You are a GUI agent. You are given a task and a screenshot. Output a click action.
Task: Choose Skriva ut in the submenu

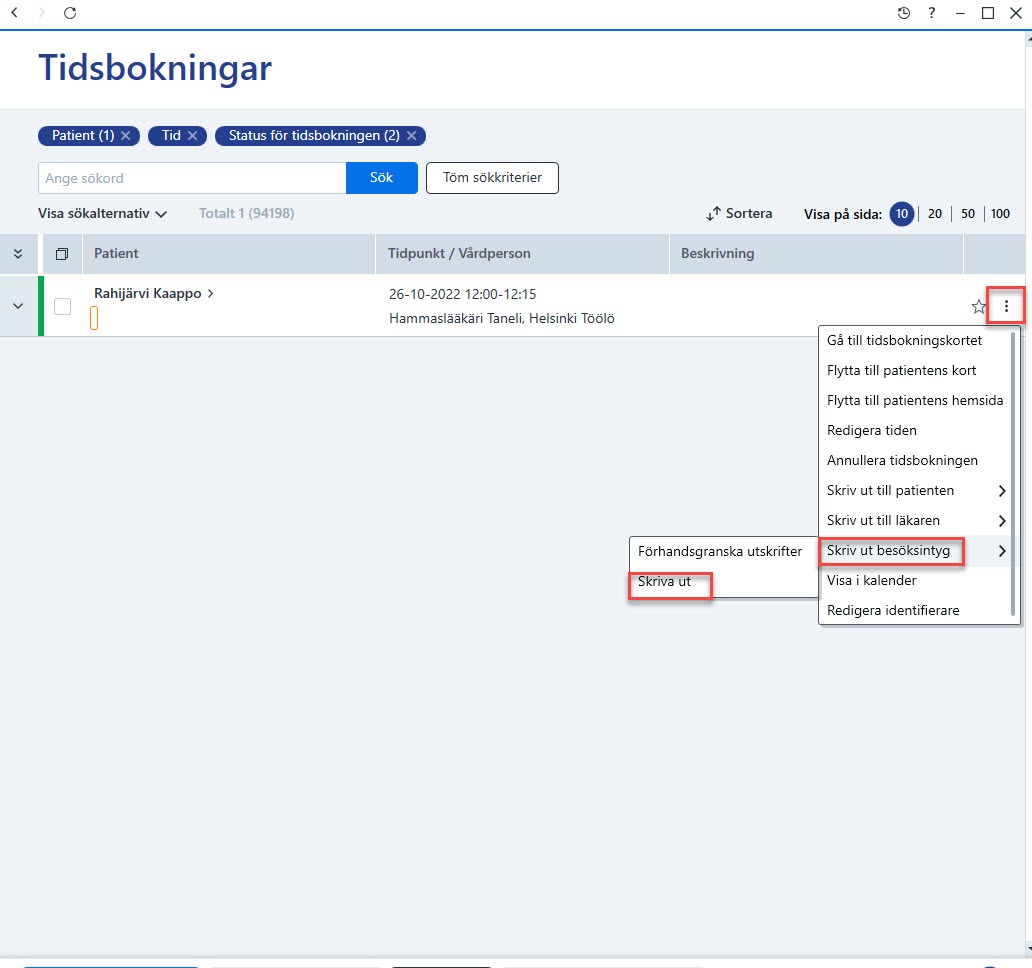[x=664, y=582]
